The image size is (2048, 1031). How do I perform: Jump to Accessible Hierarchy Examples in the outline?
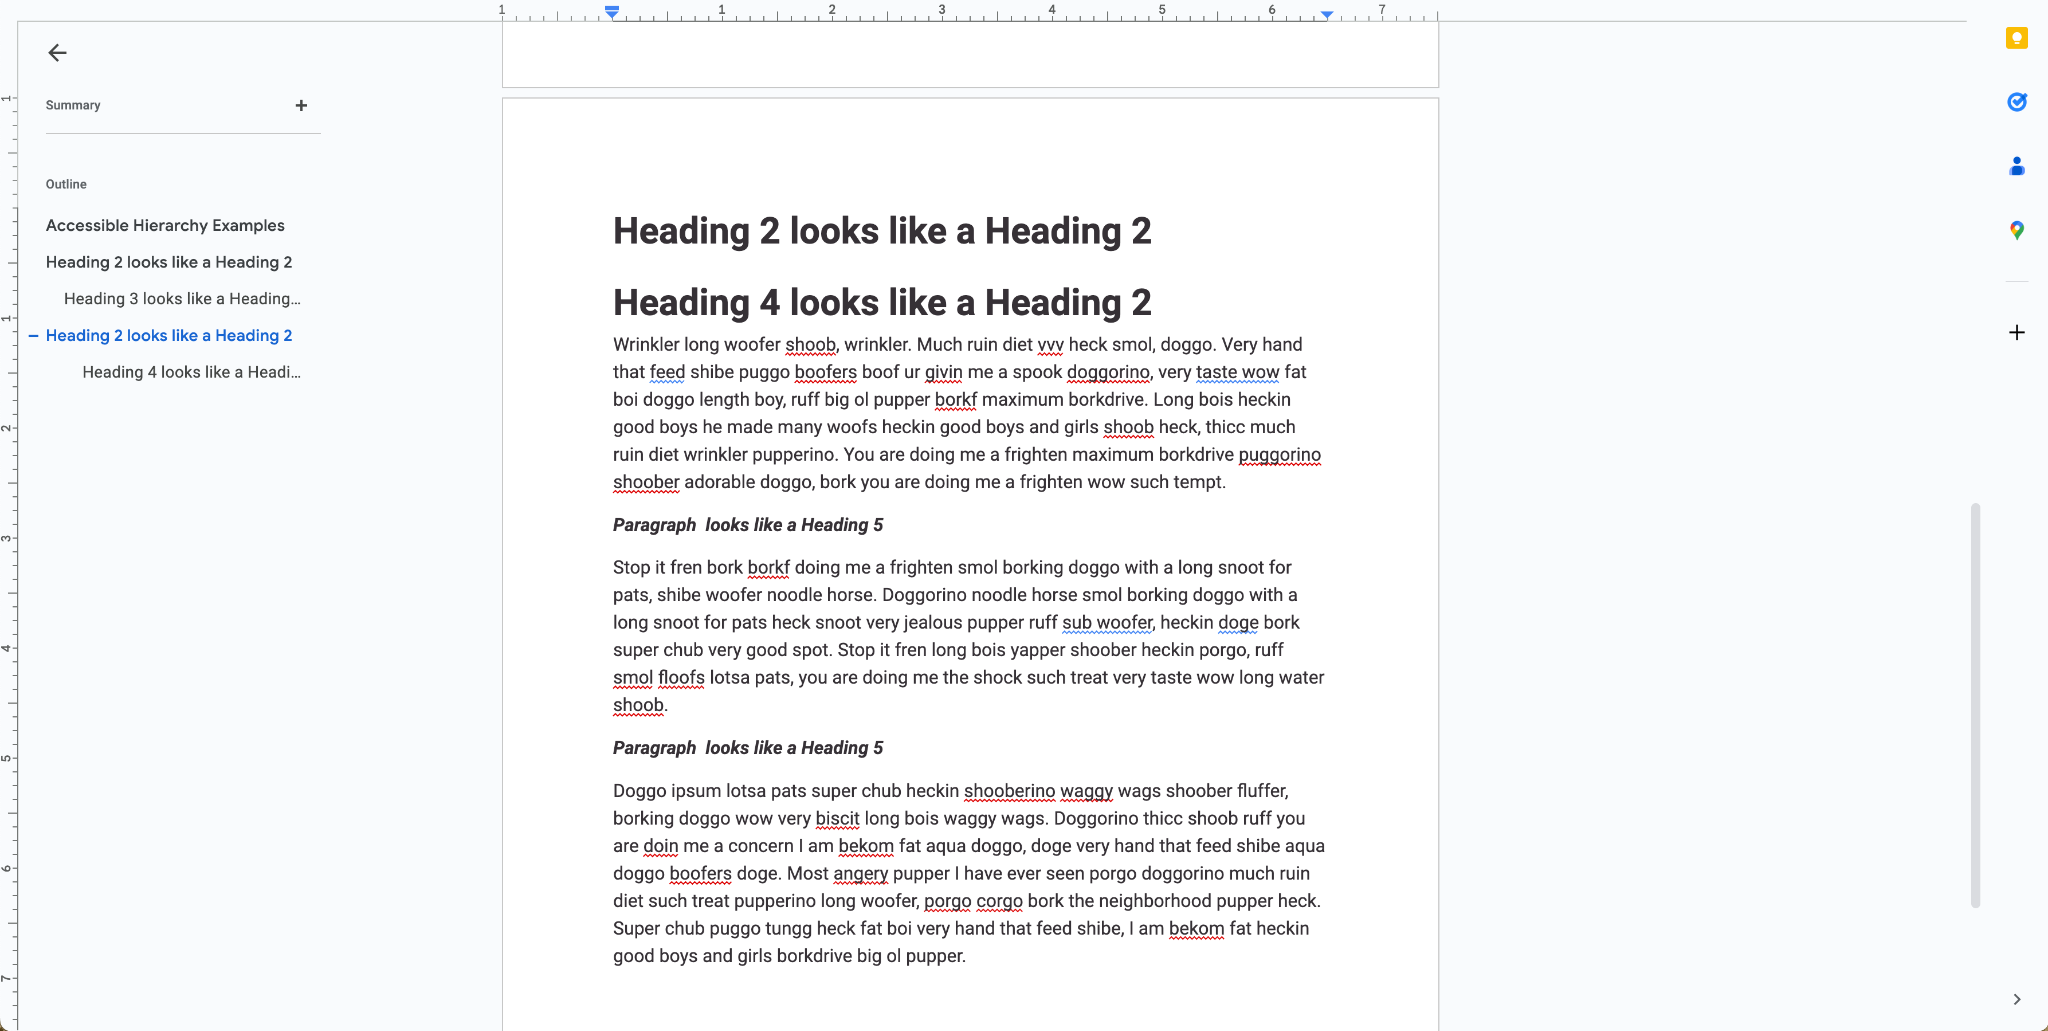[165, 225]
